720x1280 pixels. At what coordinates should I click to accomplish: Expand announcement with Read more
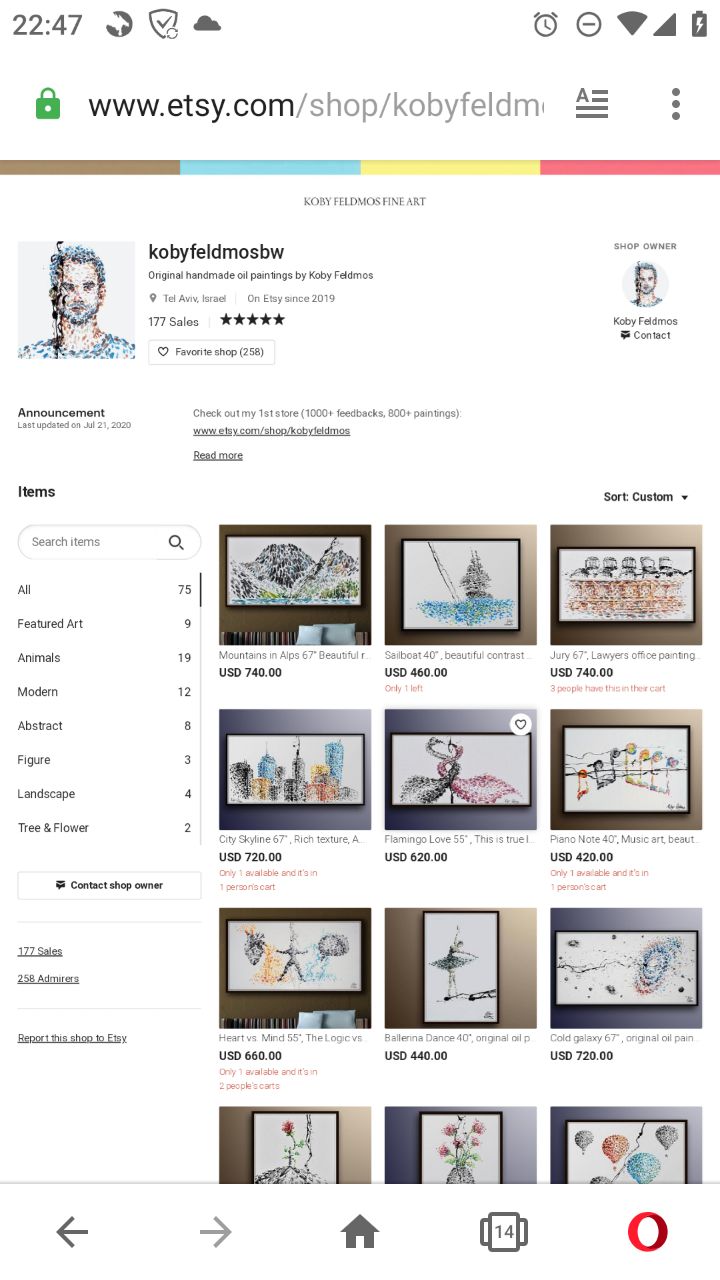pyautogui.click(x=218, y=455)
